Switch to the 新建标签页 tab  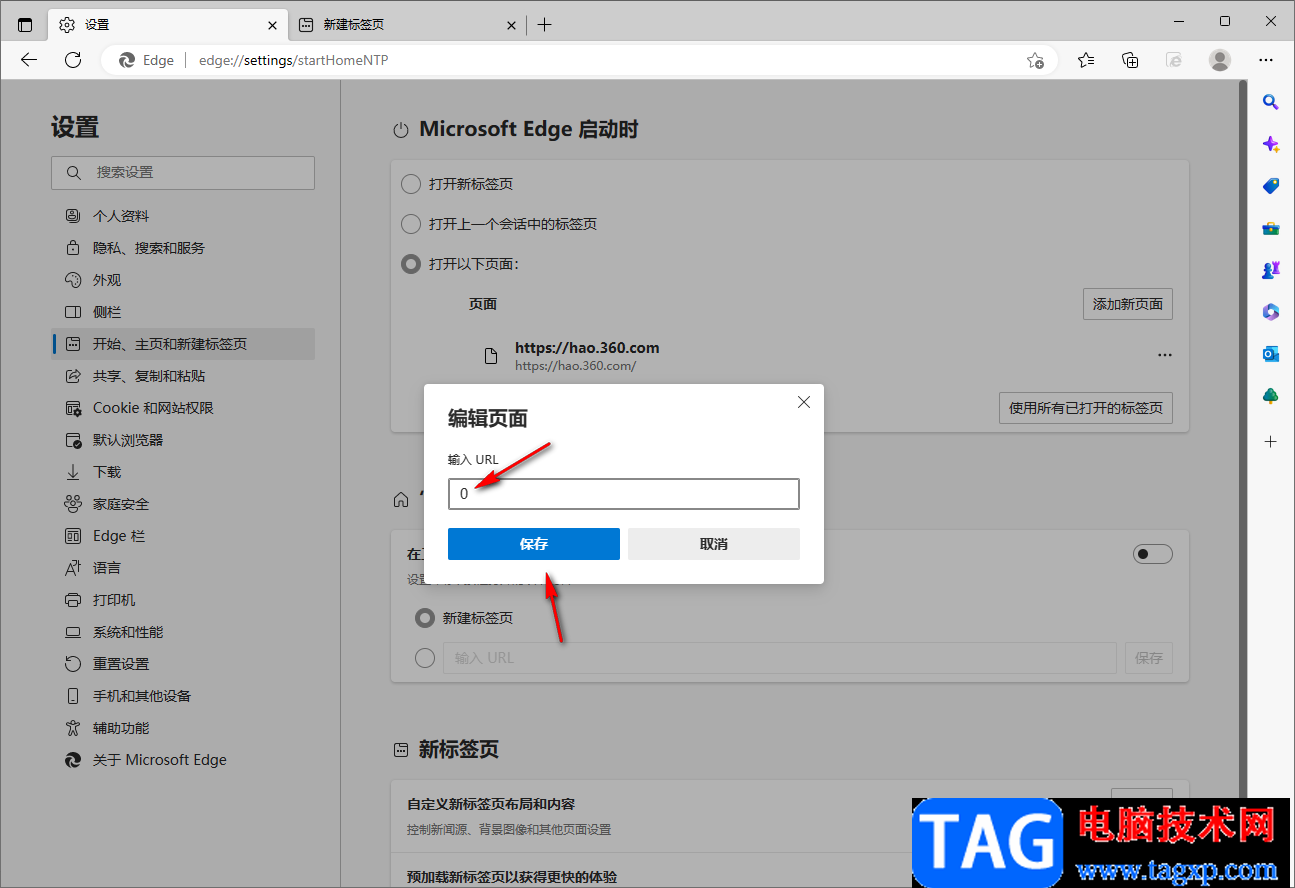click(x=408, y=25)
